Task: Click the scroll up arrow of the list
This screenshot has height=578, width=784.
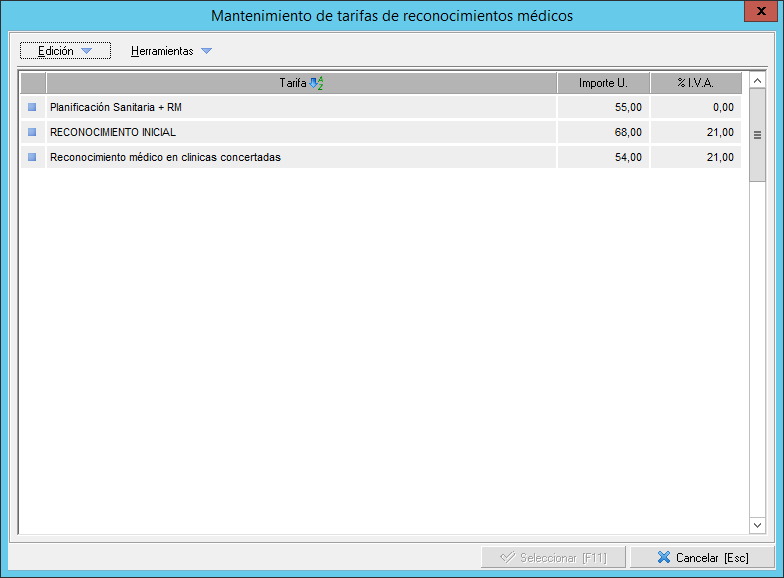Action: tap(757, 81)
